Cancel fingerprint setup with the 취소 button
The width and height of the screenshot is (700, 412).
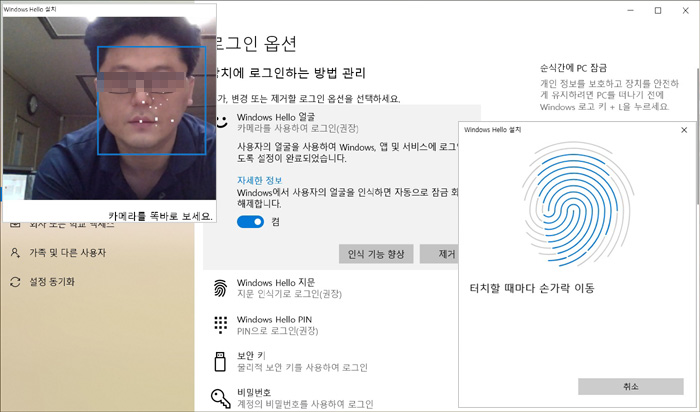coord(629,386)
